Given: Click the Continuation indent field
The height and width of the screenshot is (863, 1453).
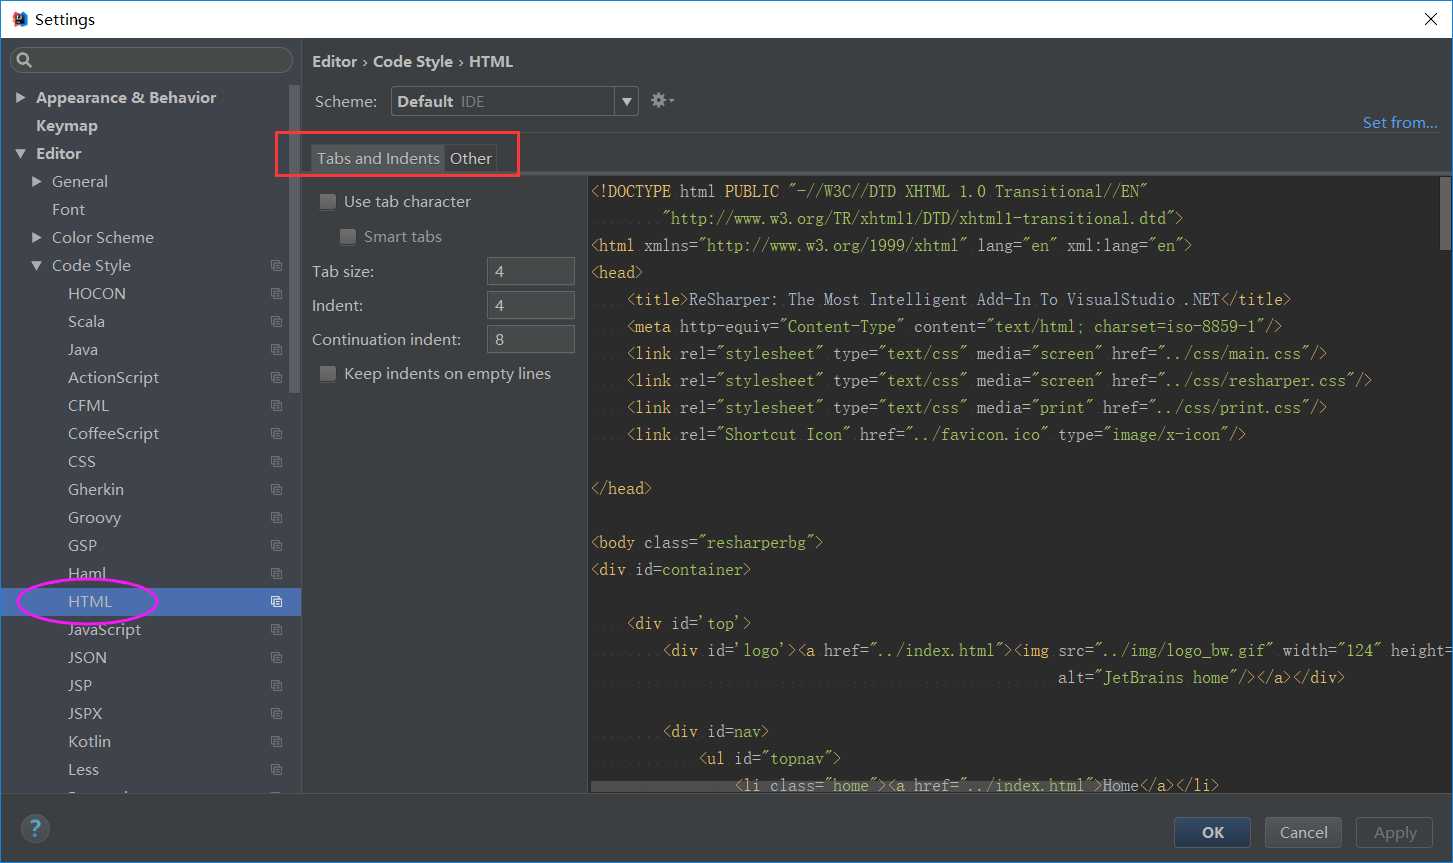Looking at the screenshot, I should coord(530,339).
